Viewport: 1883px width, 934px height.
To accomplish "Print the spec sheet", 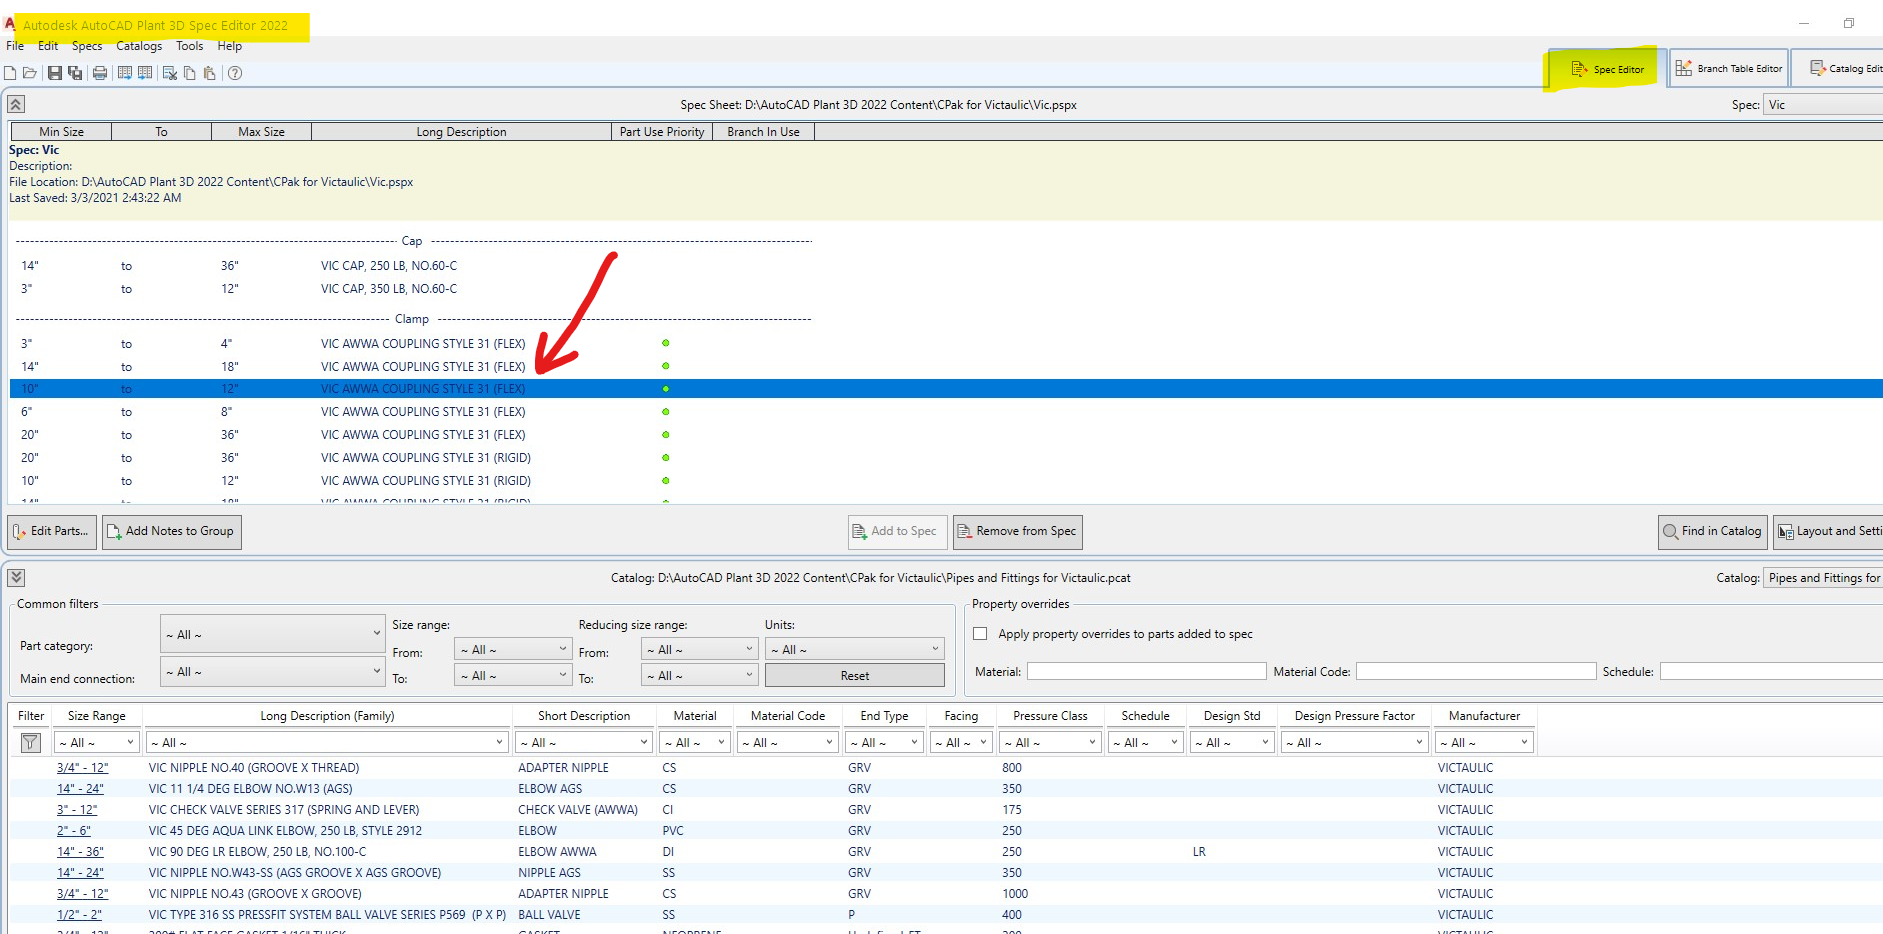I will [x=99, y=72].
